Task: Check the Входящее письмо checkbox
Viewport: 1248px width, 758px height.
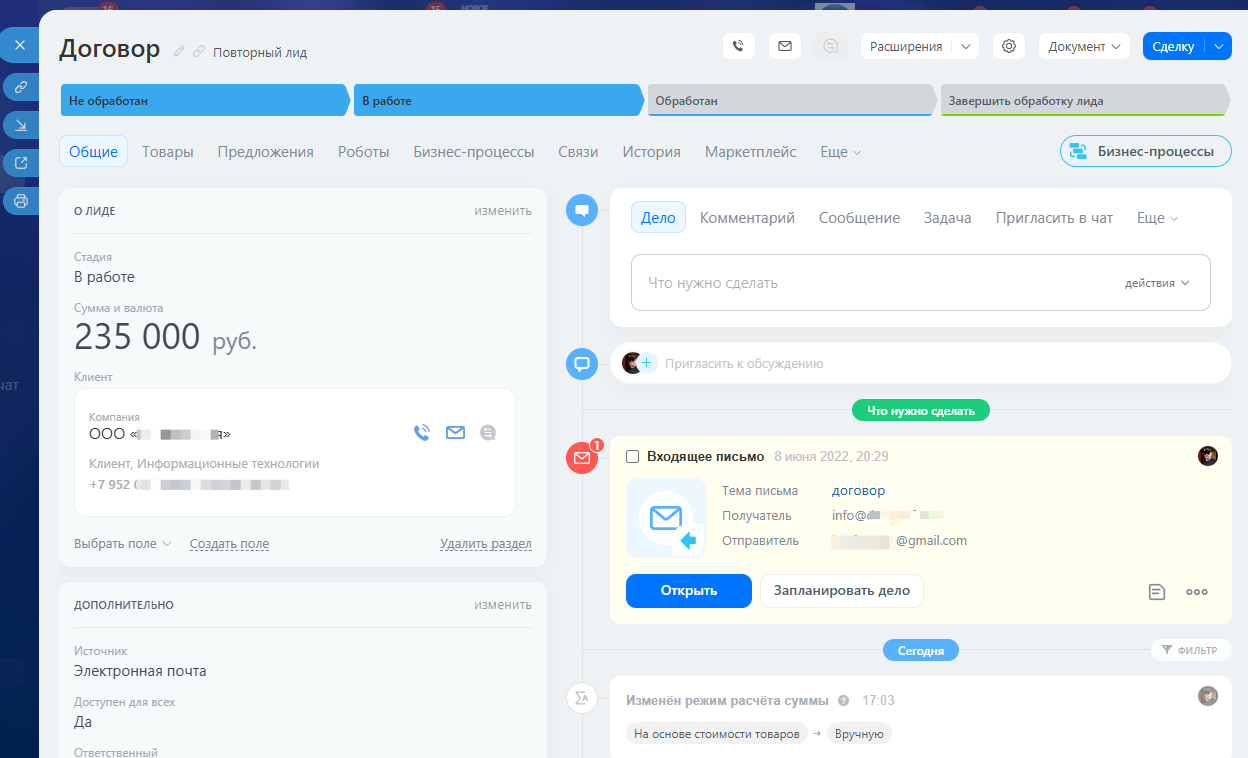Action: coord(632,456)
